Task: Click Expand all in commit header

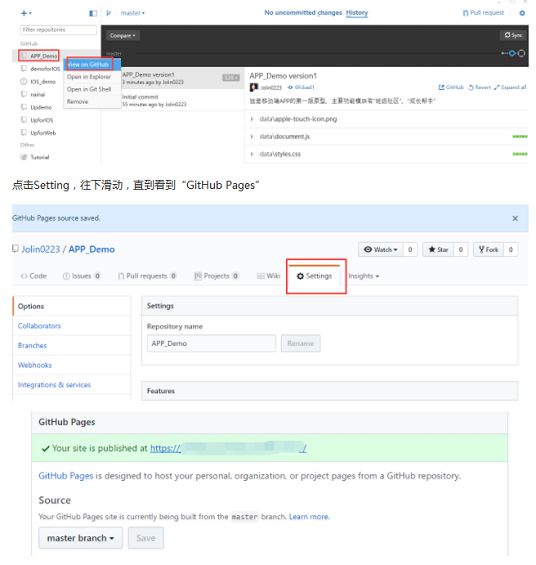Action: [510, 87]
